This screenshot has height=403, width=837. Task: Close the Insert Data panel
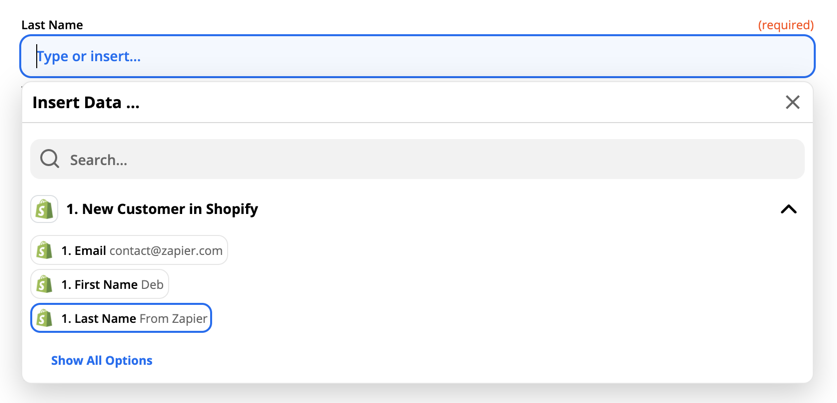pos(792,102)
